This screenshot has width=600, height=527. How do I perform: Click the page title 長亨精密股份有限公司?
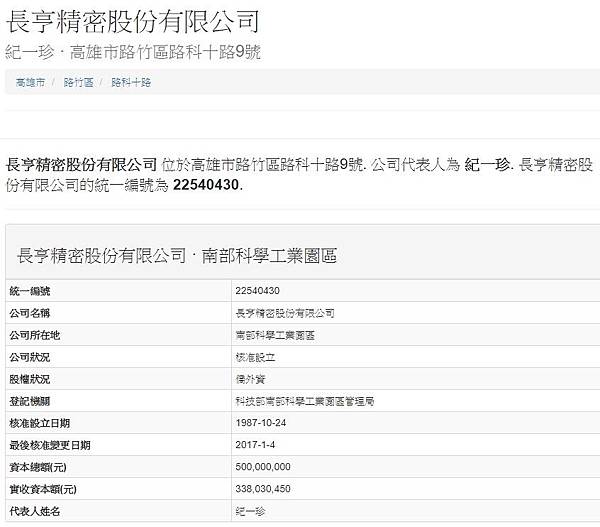point(133,21)
